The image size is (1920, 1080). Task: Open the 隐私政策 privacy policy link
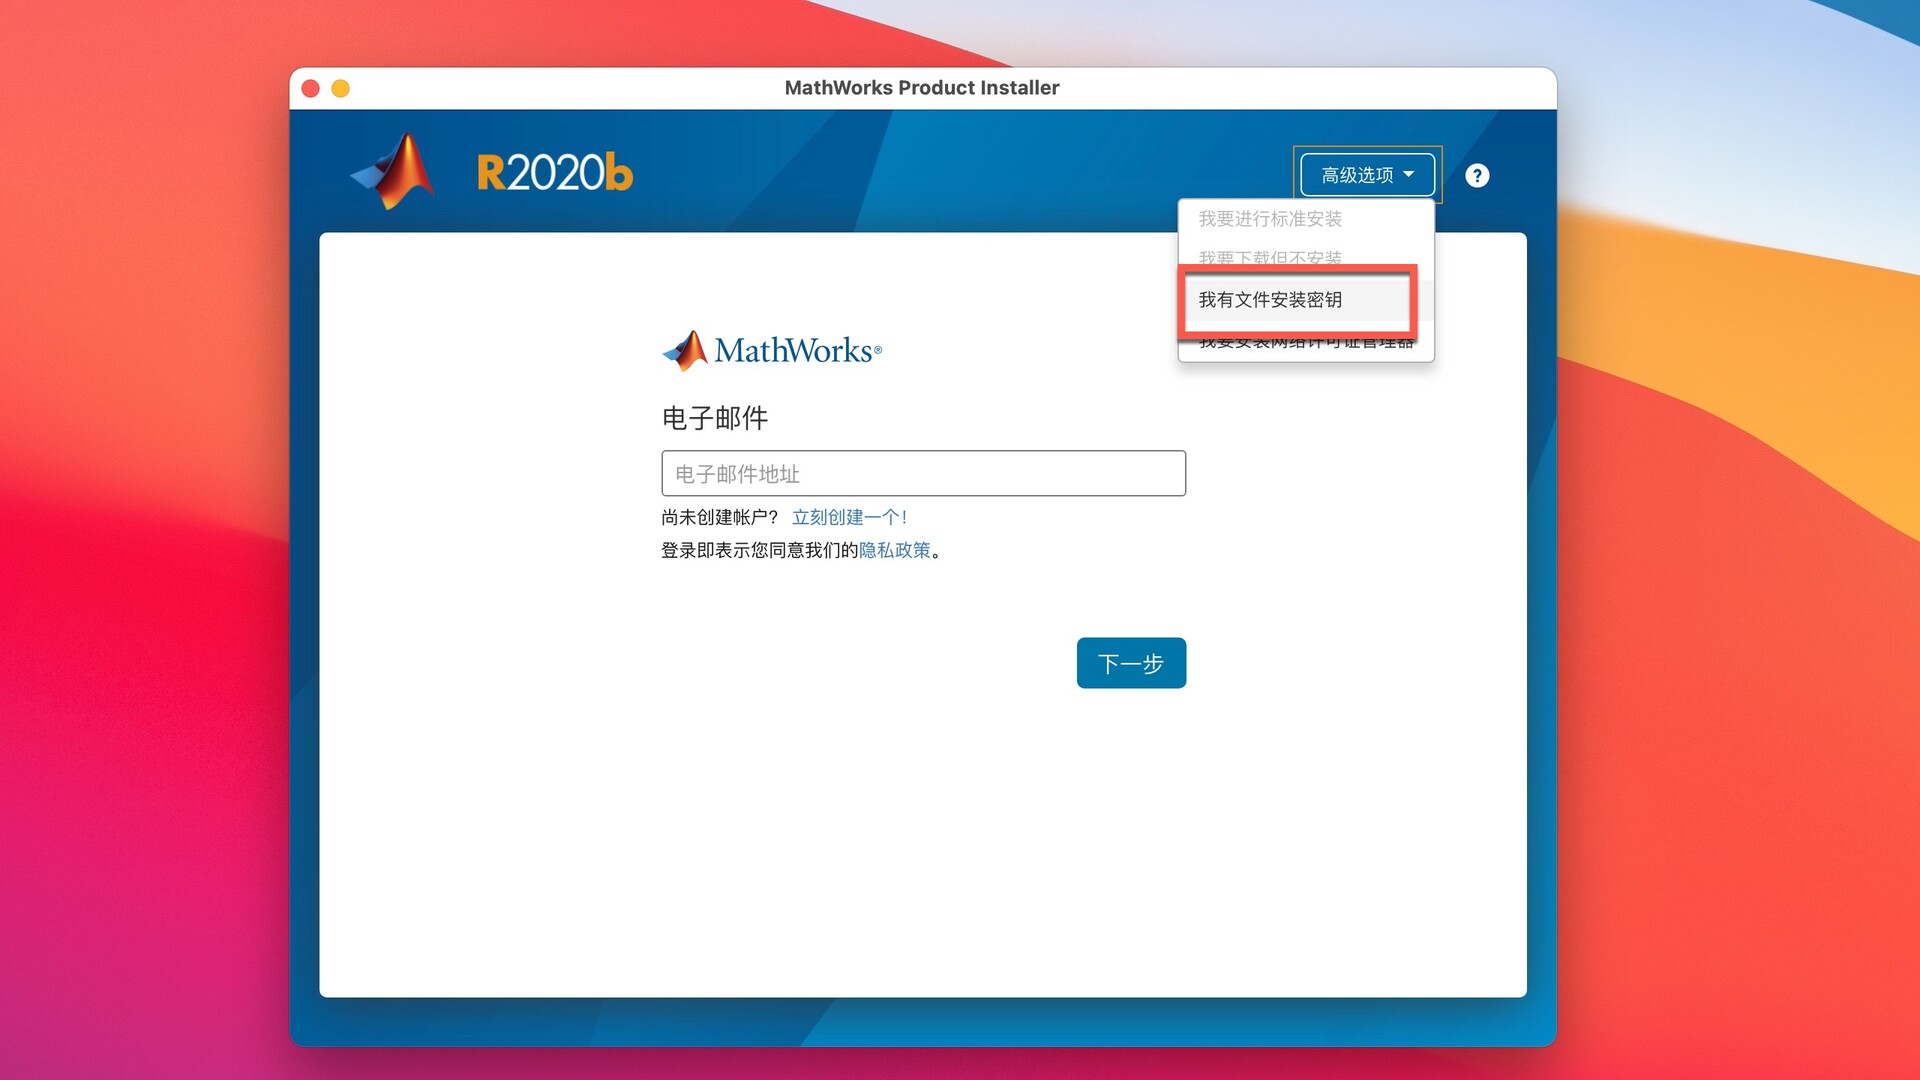tap(895, 550)
